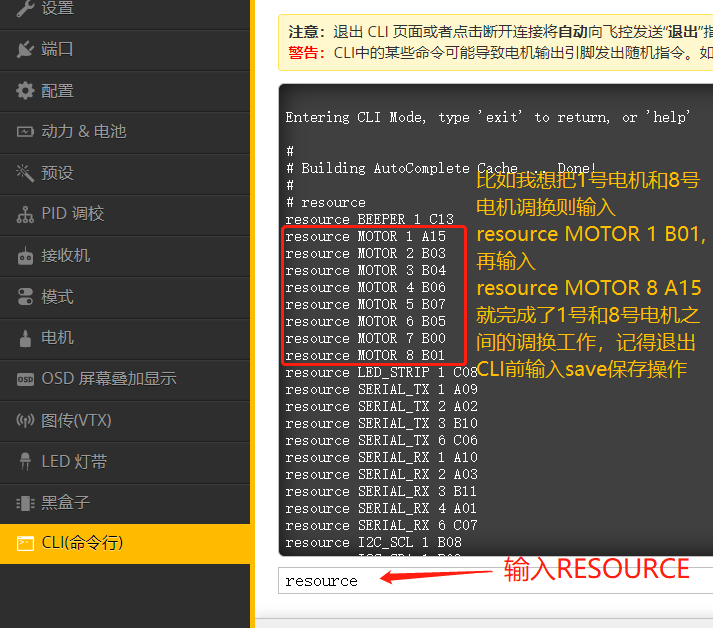Click the 'Entering CLI Mode' output line

point(488,117)
